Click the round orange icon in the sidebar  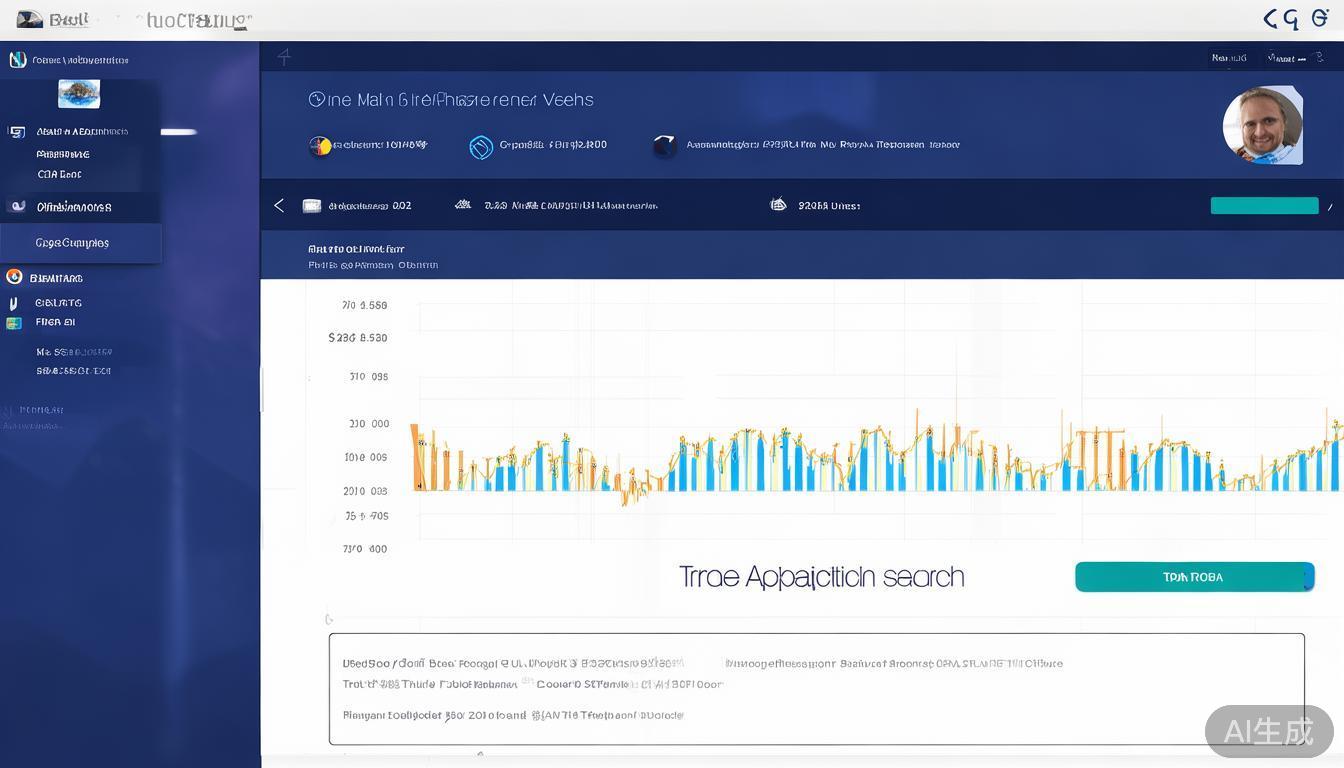pos(14,277)
